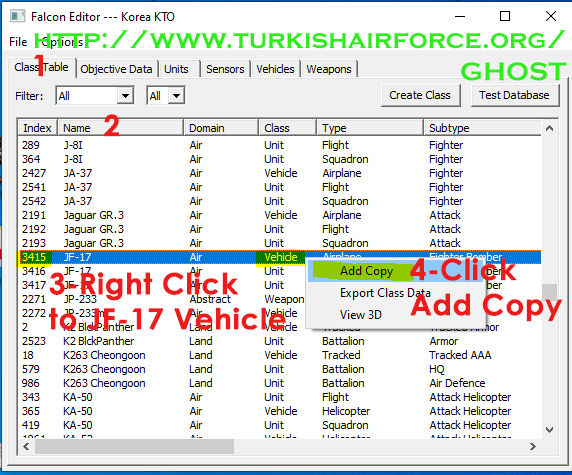Select the Class Table tab
The width and height of the screenshot is (572, 475).
pos(41,67)
